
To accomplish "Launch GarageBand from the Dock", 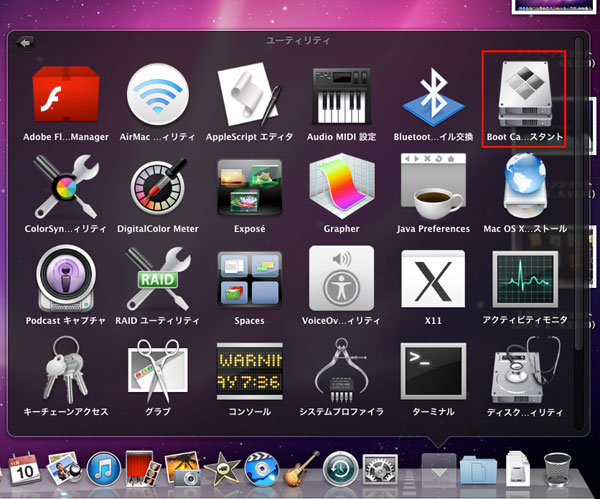I will coord(302,469).
